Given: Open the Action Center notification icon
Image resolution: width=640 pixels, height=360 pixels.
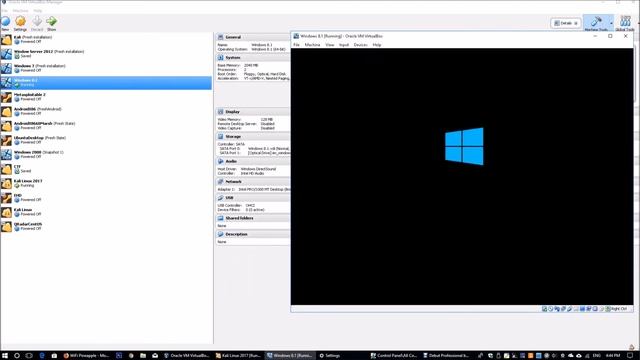Looking at the screenshot, I should coord(630,356).
